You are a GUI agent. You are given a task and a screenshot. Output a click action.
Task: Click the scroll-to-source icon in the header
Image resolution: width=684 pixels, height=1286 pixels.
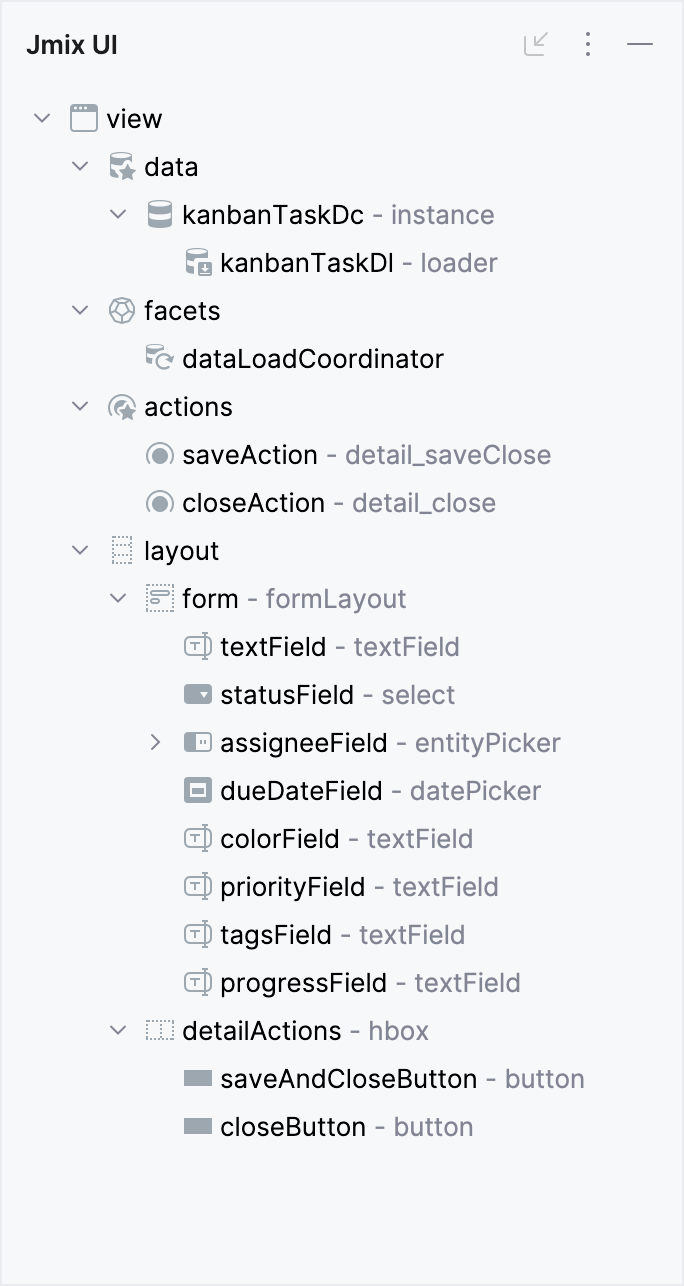pyautogui.click(x=536, y=44)
